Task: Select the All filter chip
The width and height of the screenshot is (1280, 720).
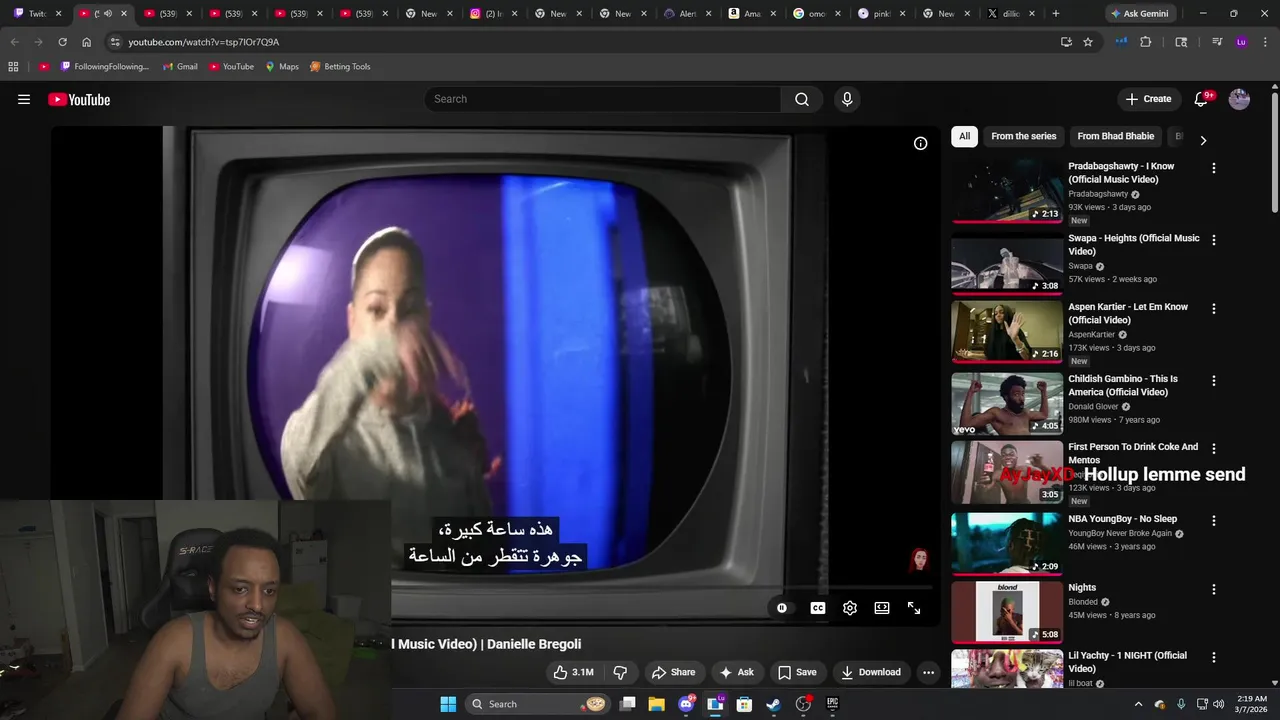Action: pos(964,136)
